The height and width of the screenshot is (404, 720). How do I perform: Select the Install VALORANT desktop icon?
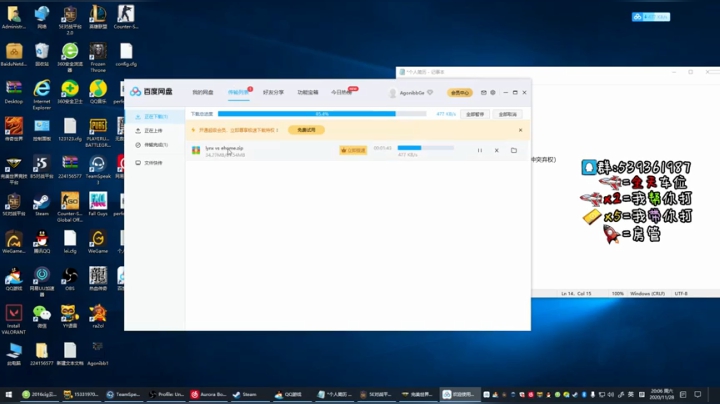14,320
